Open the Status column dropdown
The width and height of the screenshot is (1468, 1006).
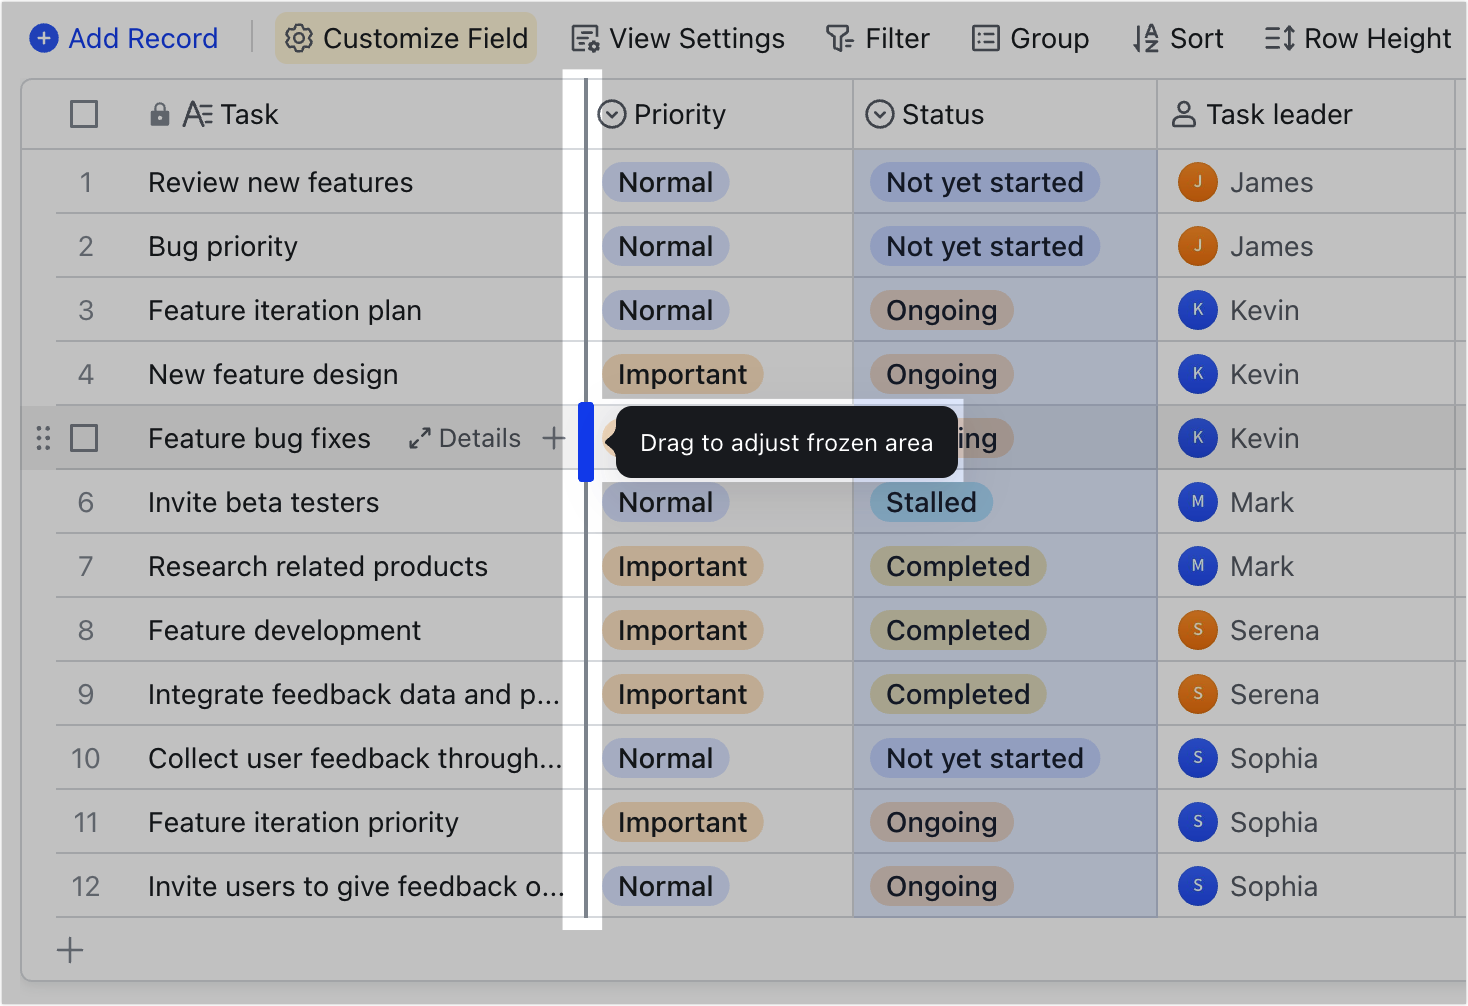[879, 114]
